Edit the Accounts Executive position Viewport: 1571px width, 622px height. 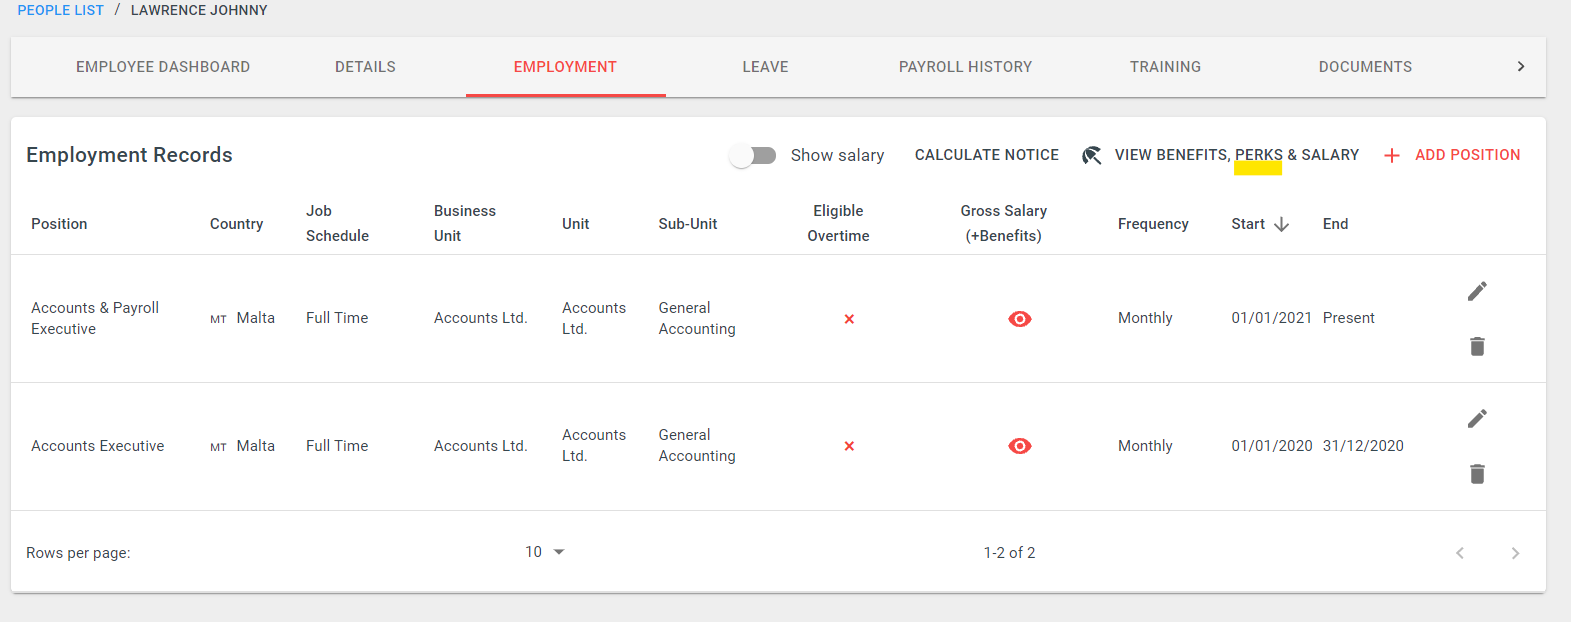(x=1477, y=418)
